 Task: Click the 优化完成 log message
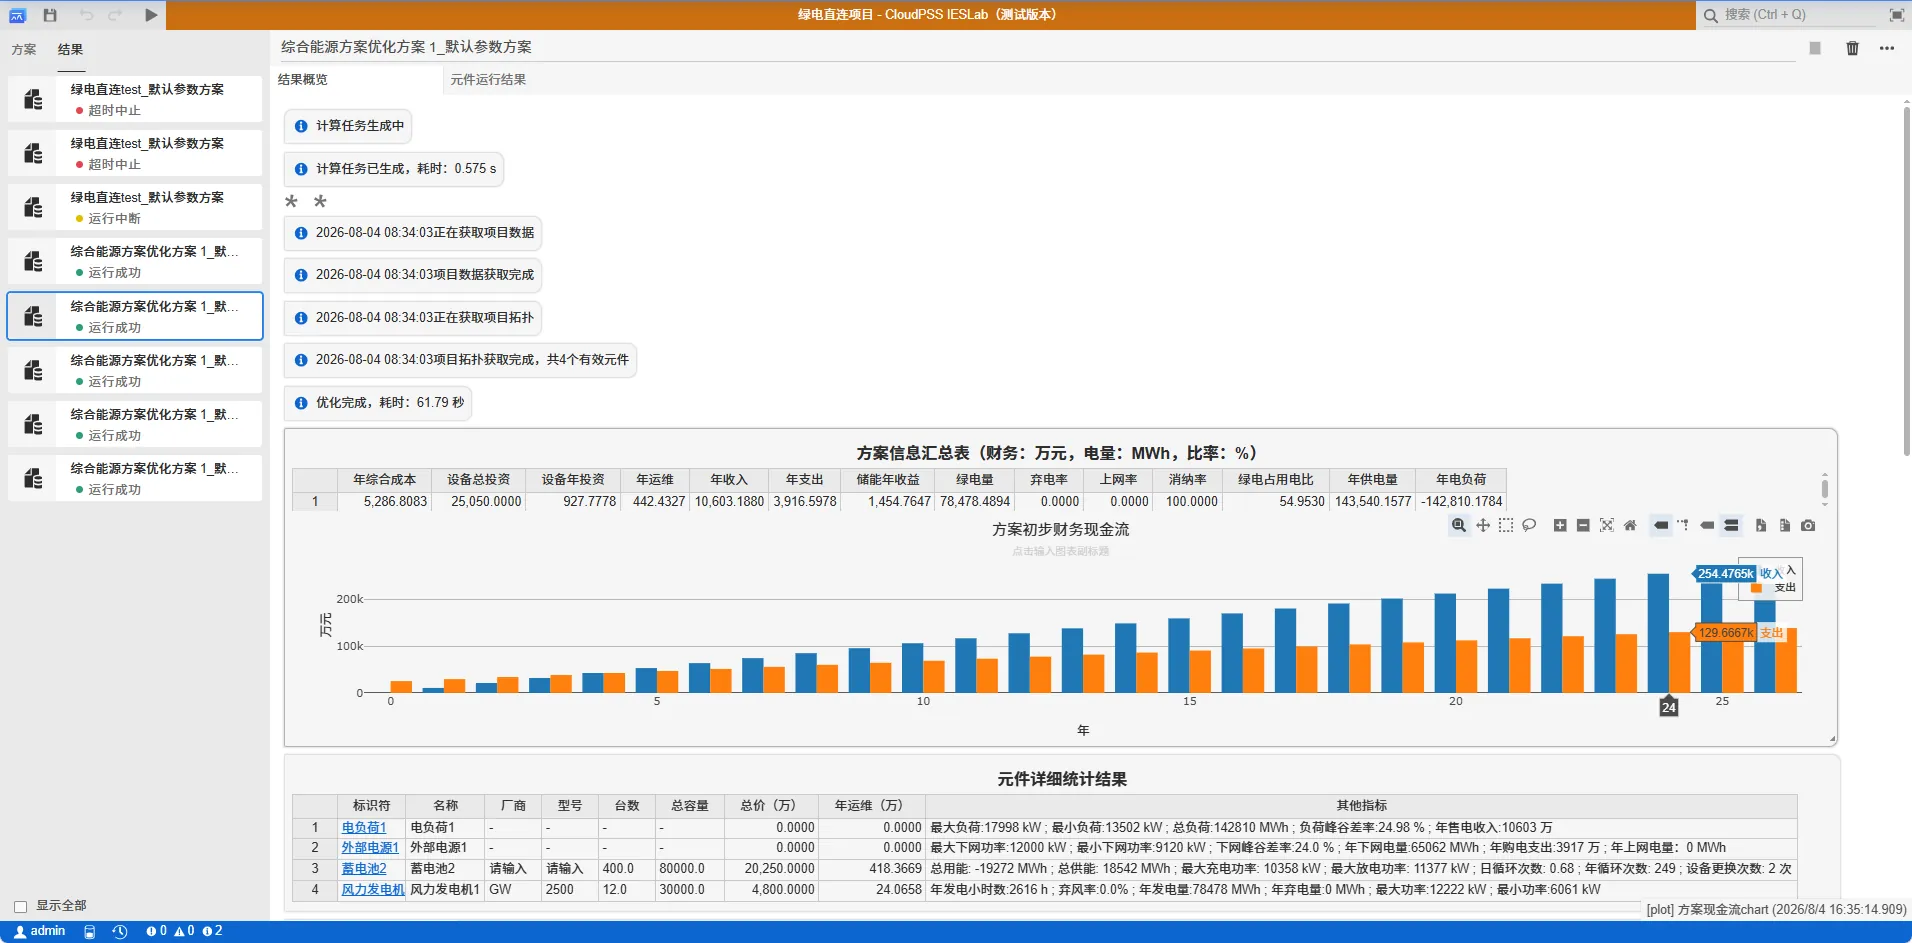378,403
